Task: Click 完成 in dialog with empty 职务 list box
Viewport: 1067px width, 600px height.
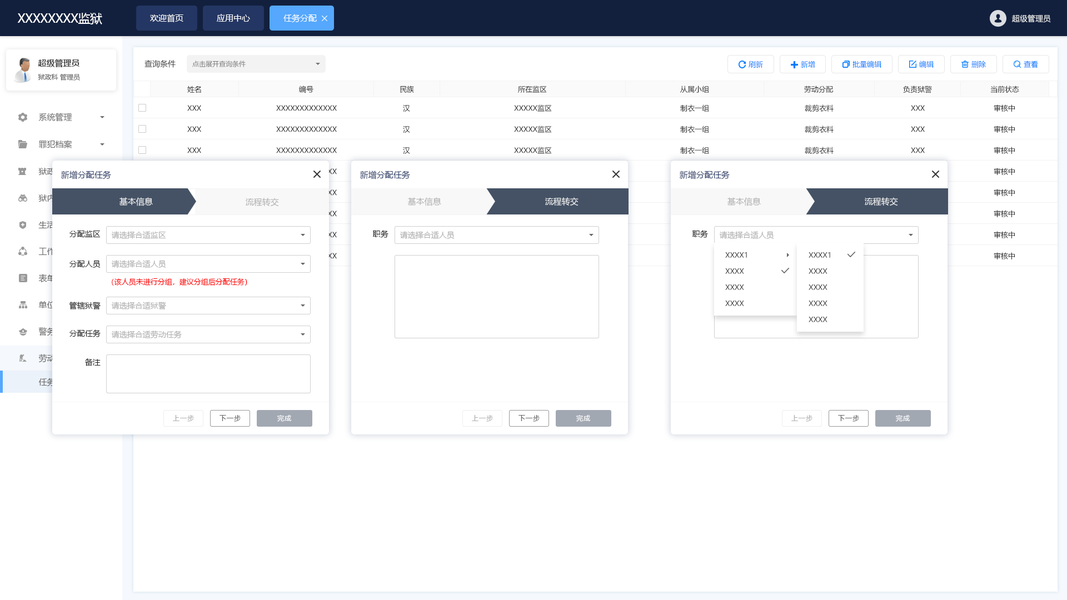Action: 583,418
